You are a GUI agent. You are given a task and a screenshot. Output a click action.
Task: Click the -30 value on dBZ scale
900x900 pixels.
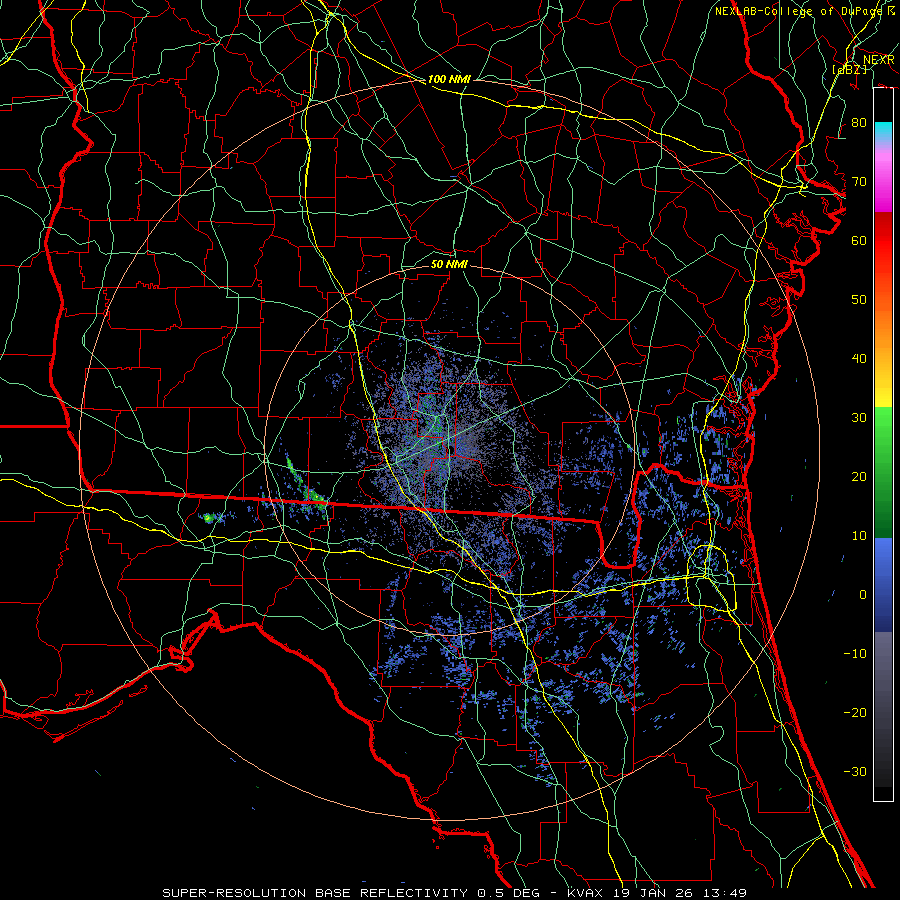point(855,772)
